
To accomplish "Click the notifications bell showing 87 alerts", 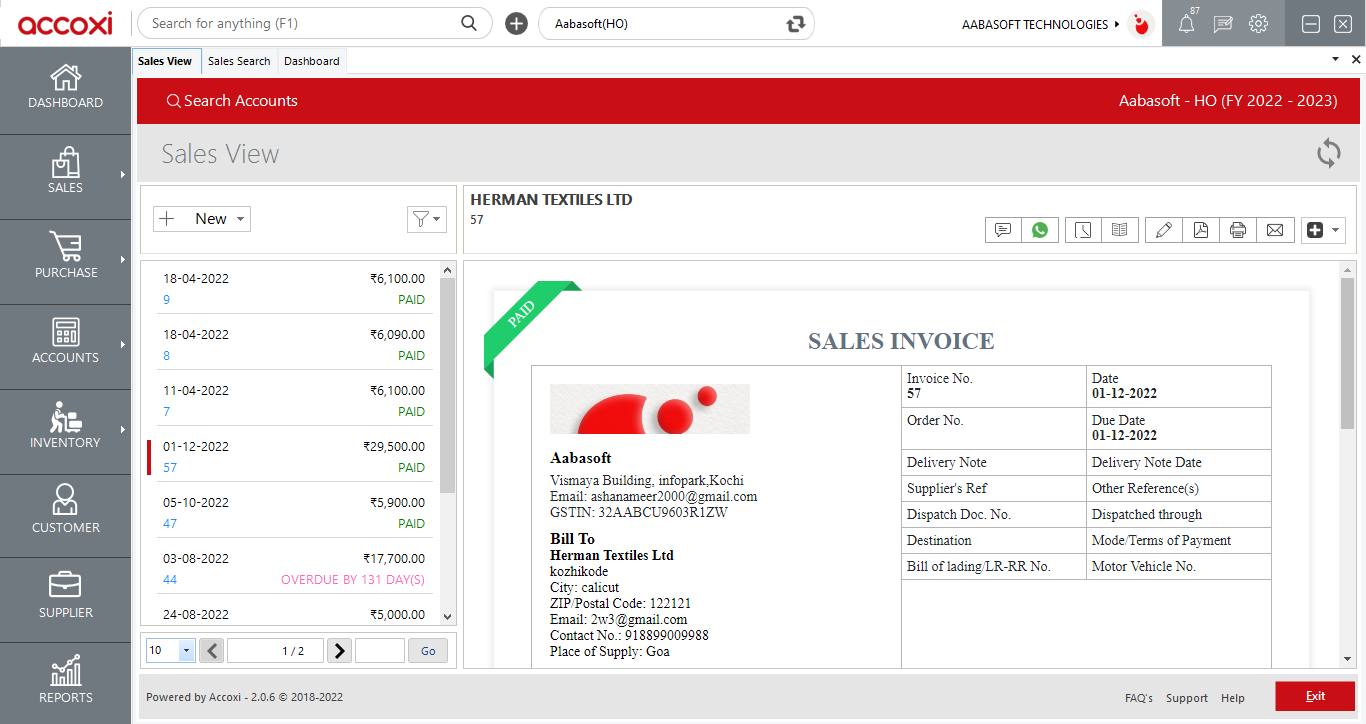I will coord(1187,23).
